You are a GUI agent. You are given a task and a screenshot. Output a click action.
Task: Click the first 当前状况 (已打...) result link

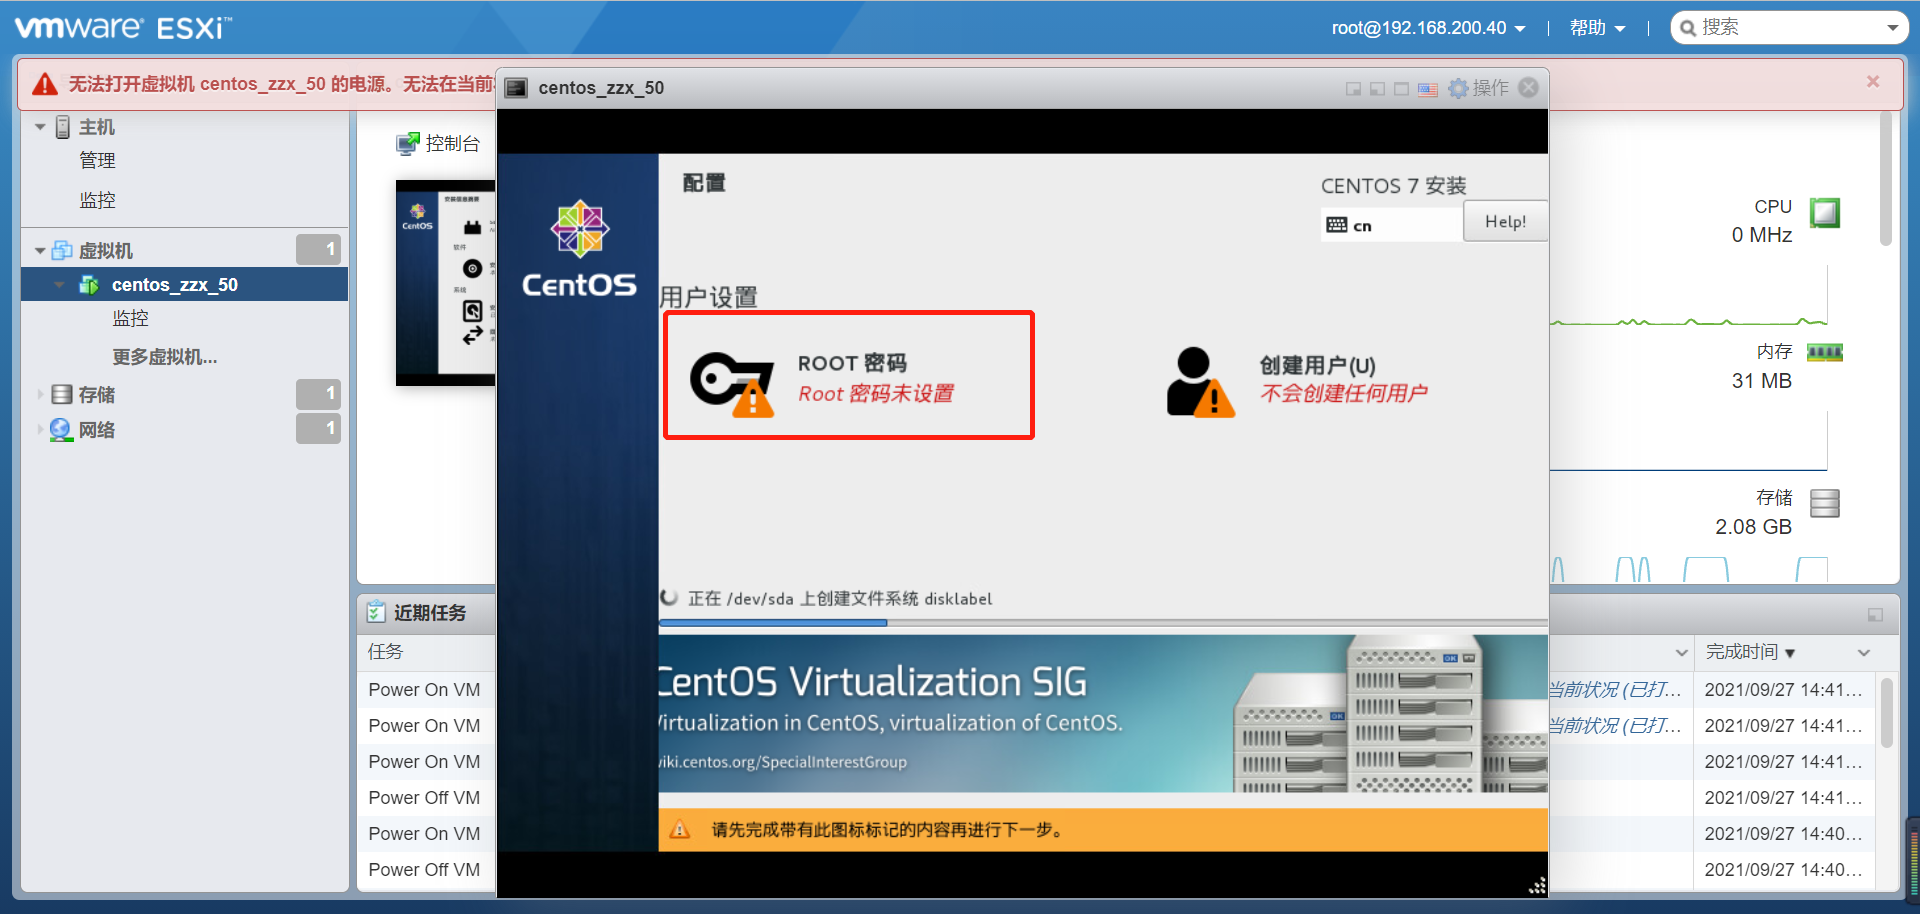point(1615,690)
